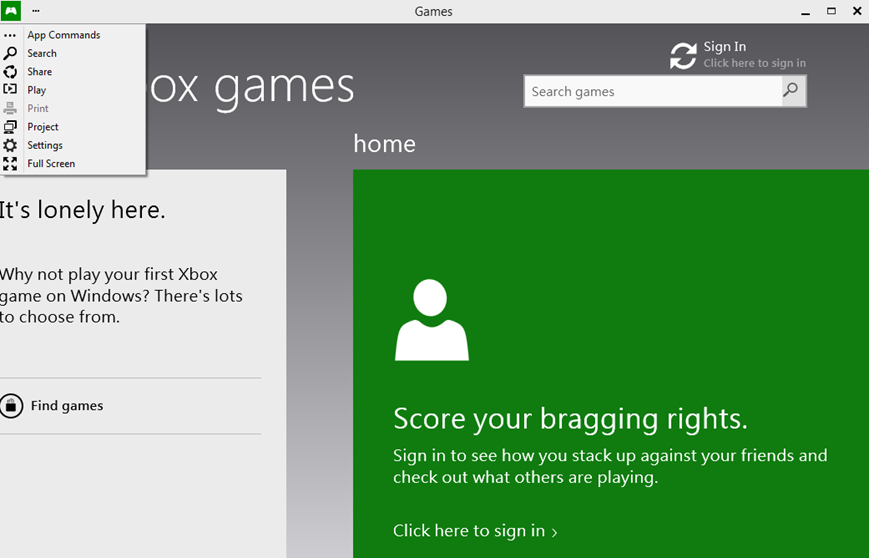Select the greyed-out Print menu entry
869x558 pixels.
point(38,108)
